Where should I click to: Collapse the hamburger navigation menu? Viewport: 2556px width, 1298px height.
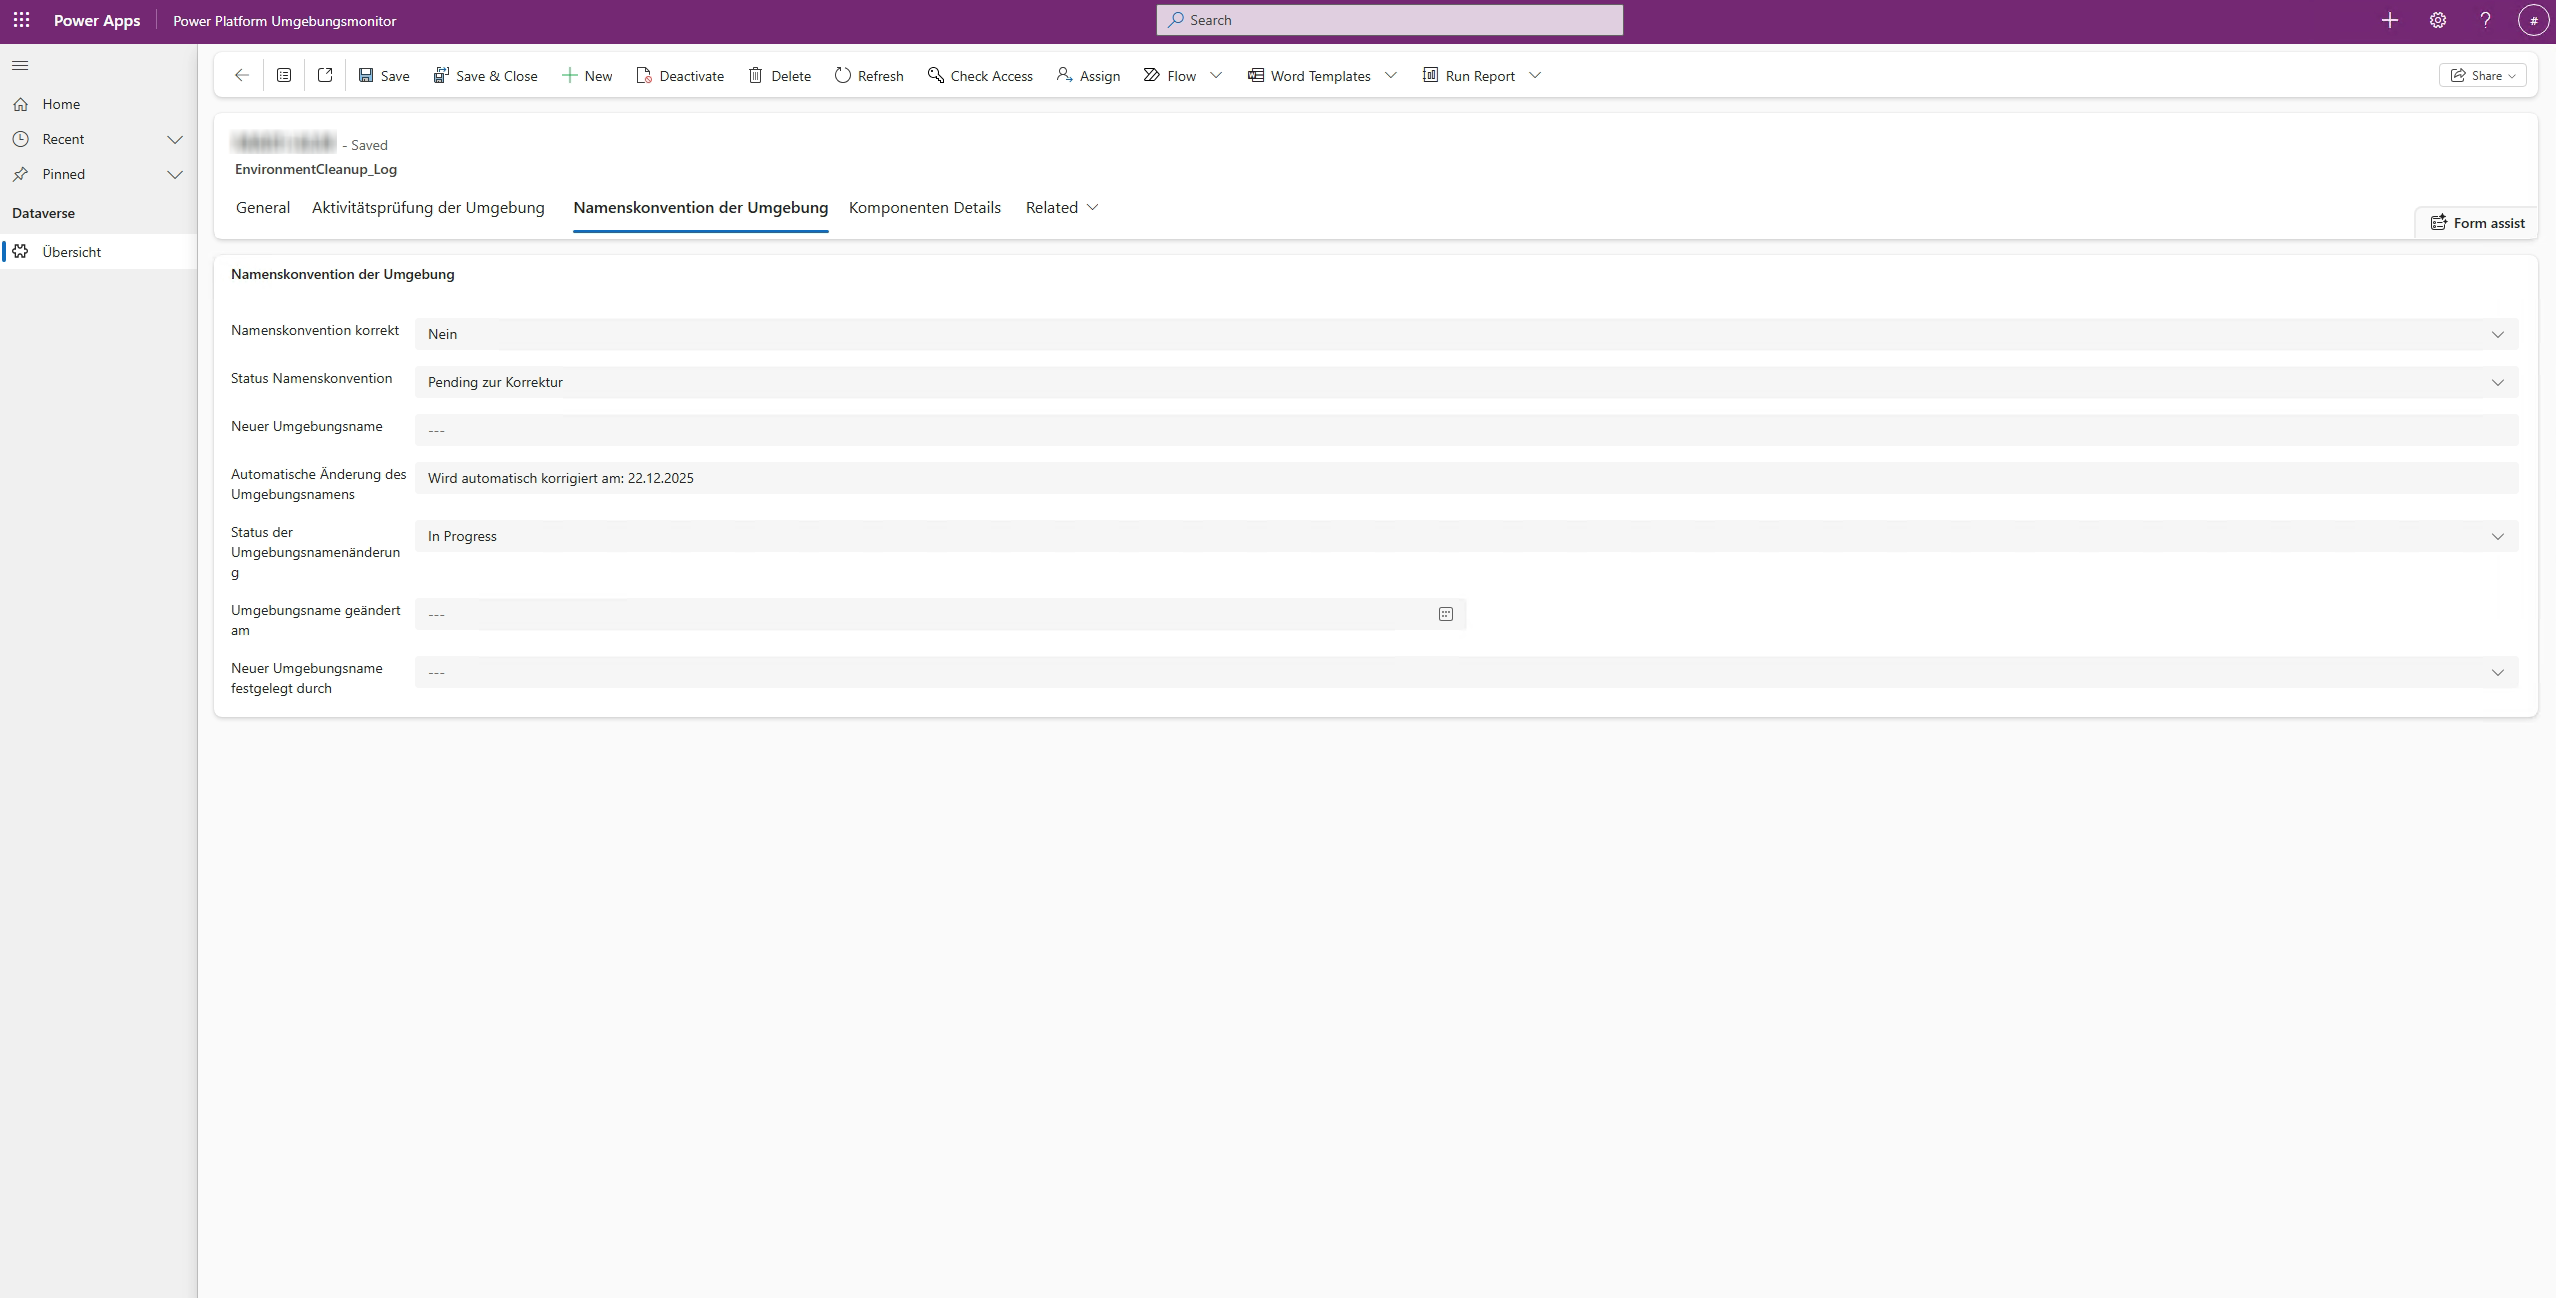click(20, 66)
